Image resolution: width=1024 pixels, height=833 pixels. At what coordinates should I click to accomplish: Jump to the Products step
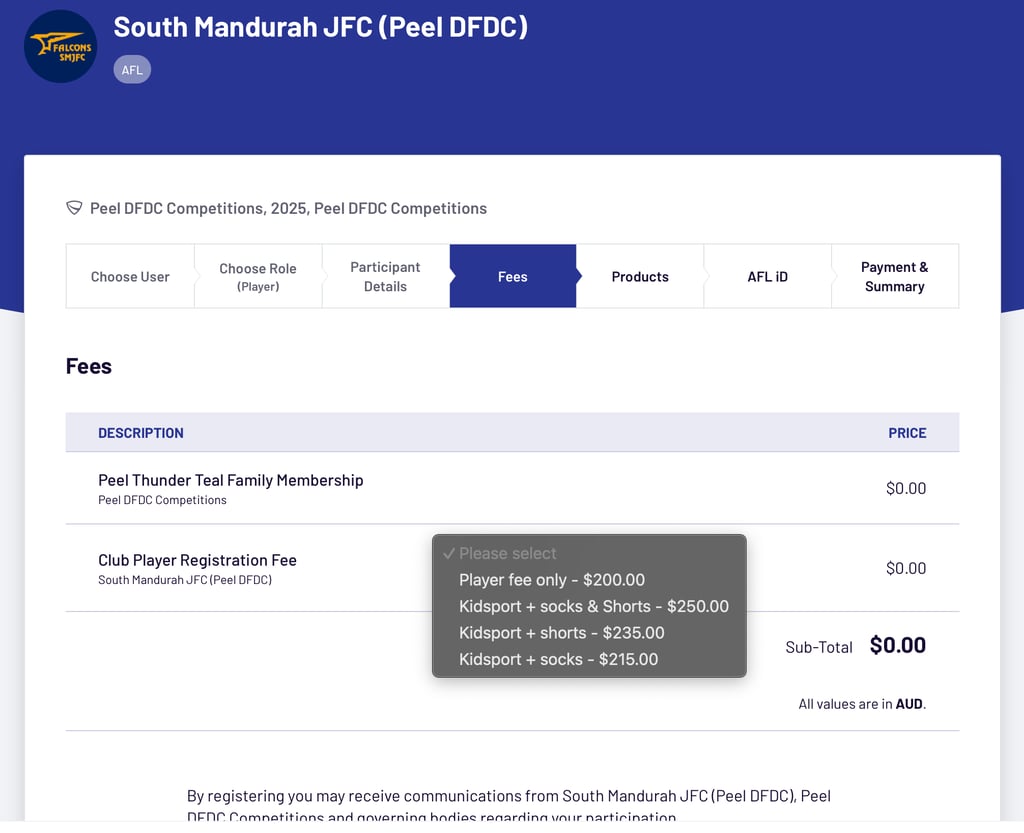pos(640,277)
